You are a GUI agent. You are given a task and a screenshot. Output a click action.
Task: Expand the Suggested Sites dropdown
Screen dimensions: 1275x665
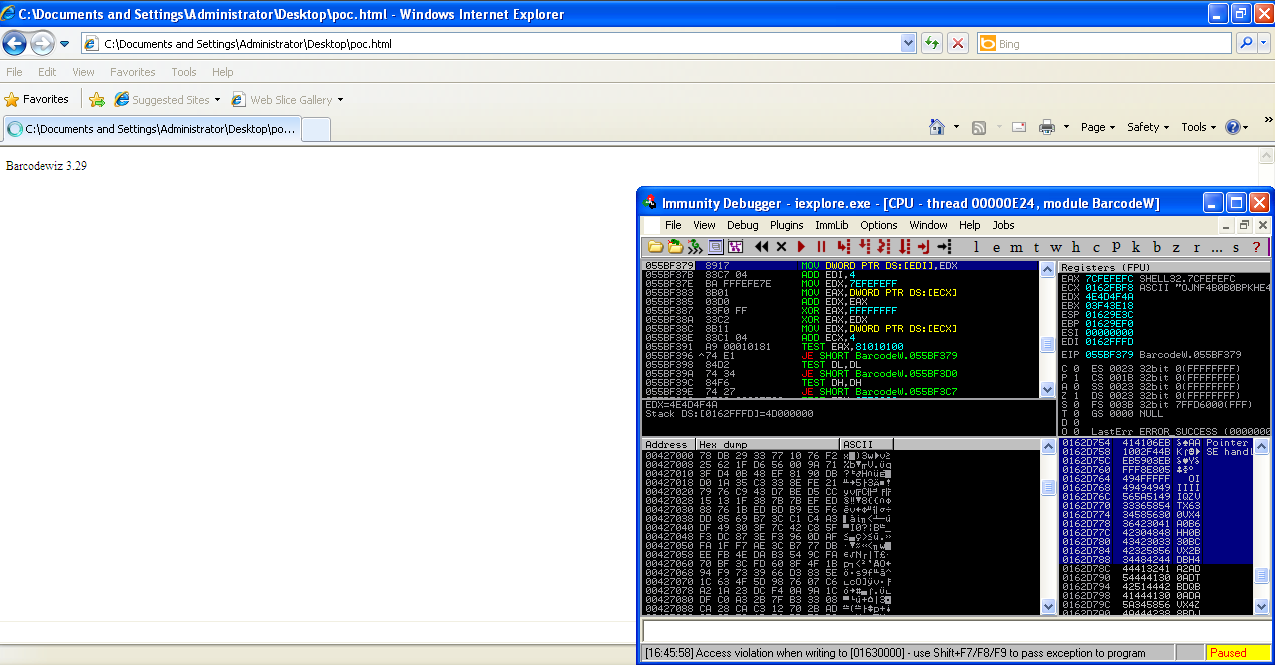point(217,100)
